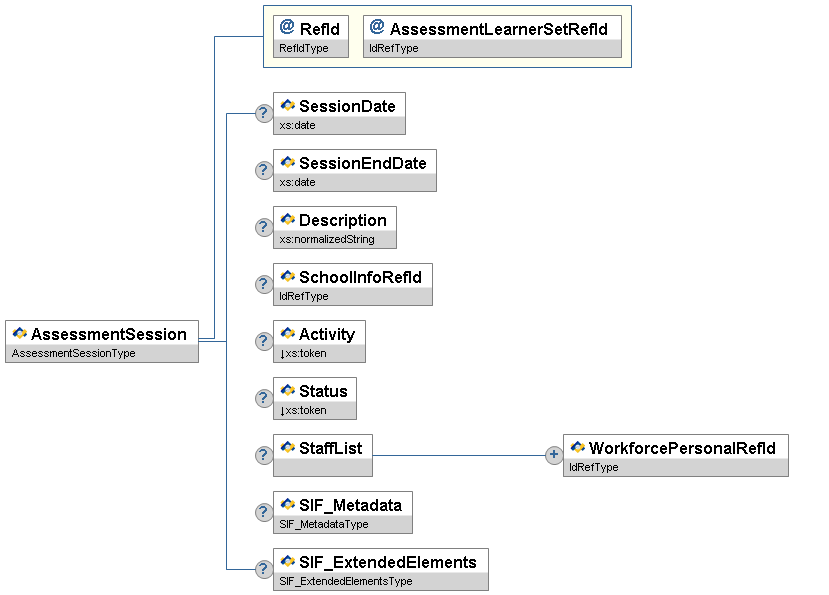Click the question mark icon beside SIF_Metadata
The height and width of the screenshot is (595, 829).
tap(264, 512)
